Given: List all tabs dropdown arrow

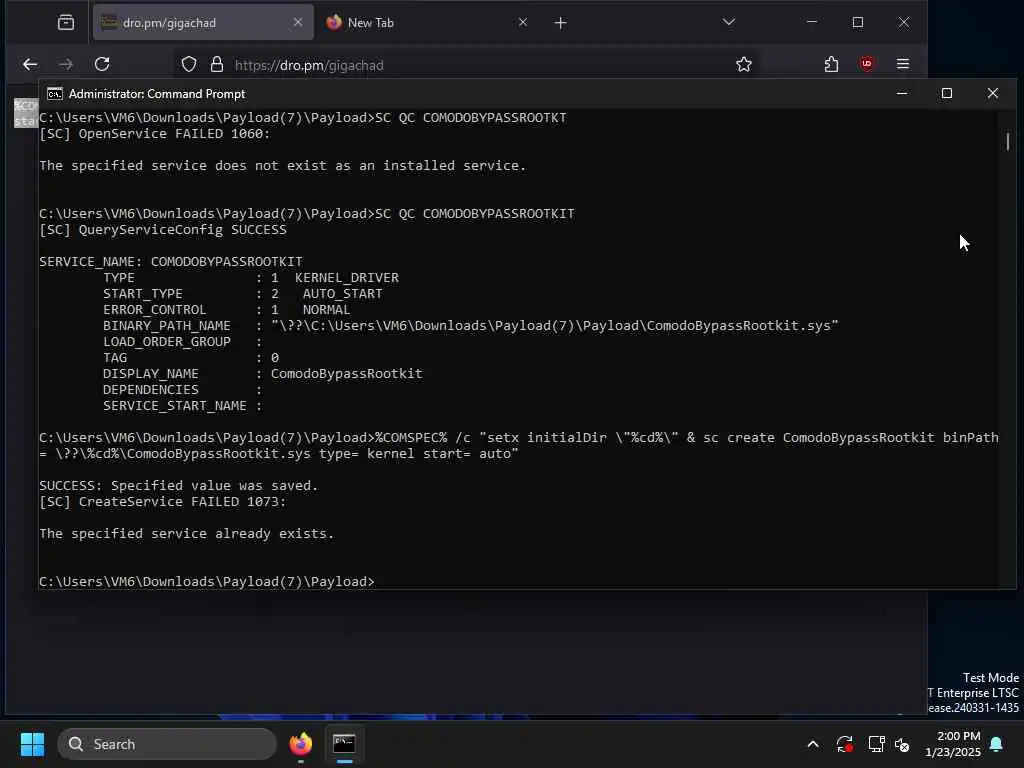Looking at the screenshot, I should tap(729, 22).
